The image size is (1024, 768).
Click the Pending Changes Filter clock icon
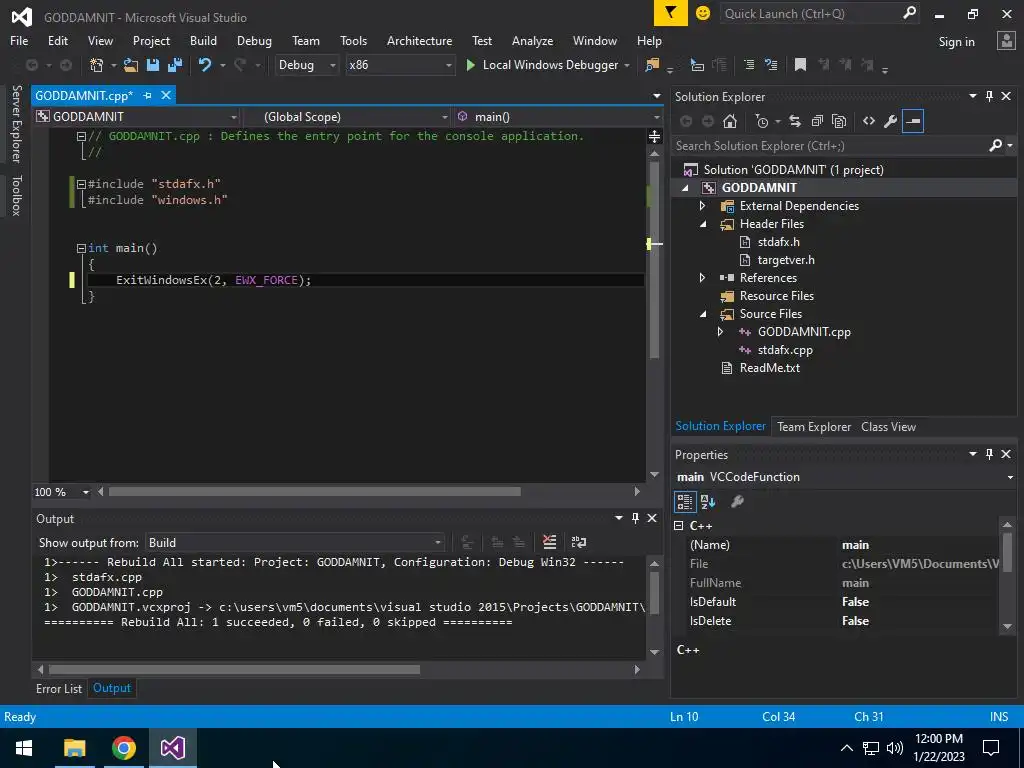(x=762, y=121)
